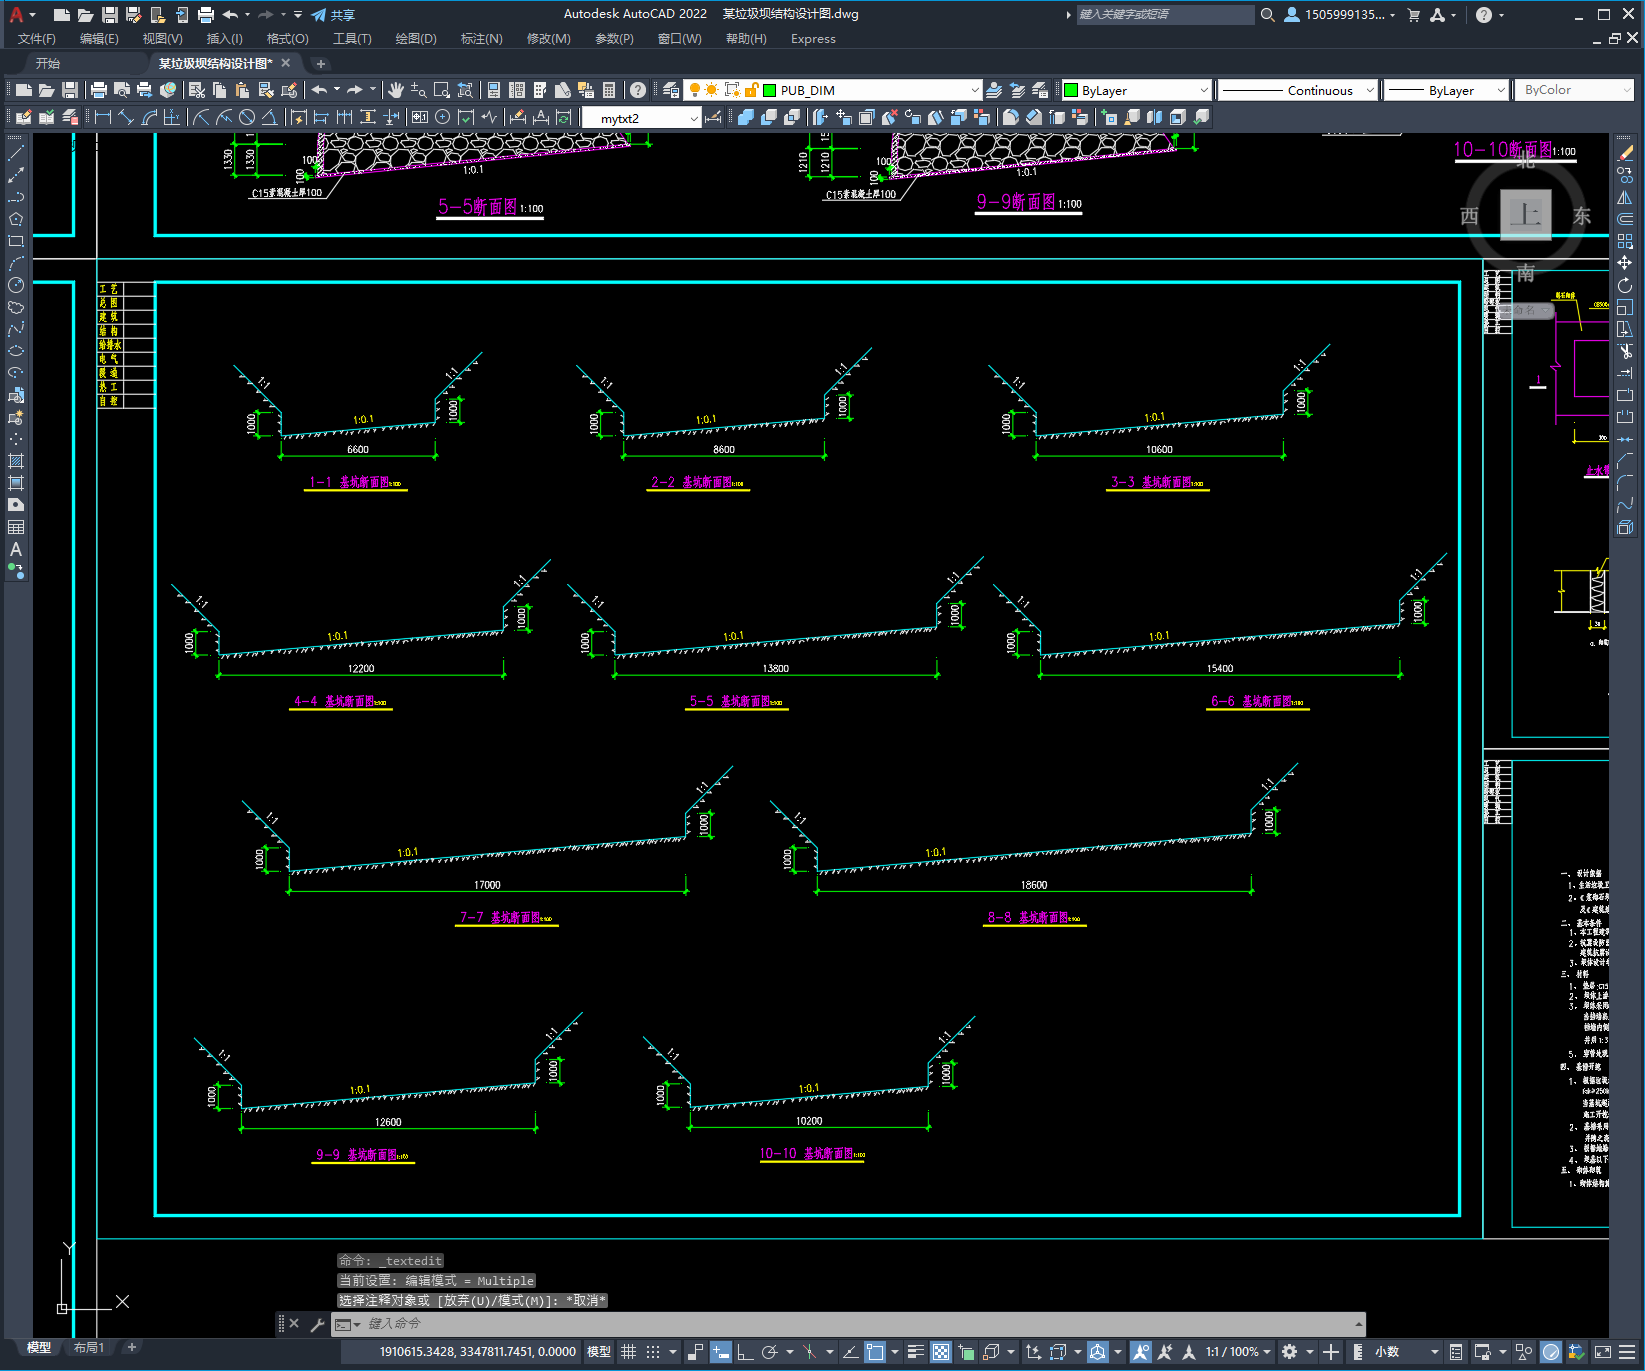
Task: Select the Rotate tool in the modify toolbar
Action: click(x=1625, y=285)
